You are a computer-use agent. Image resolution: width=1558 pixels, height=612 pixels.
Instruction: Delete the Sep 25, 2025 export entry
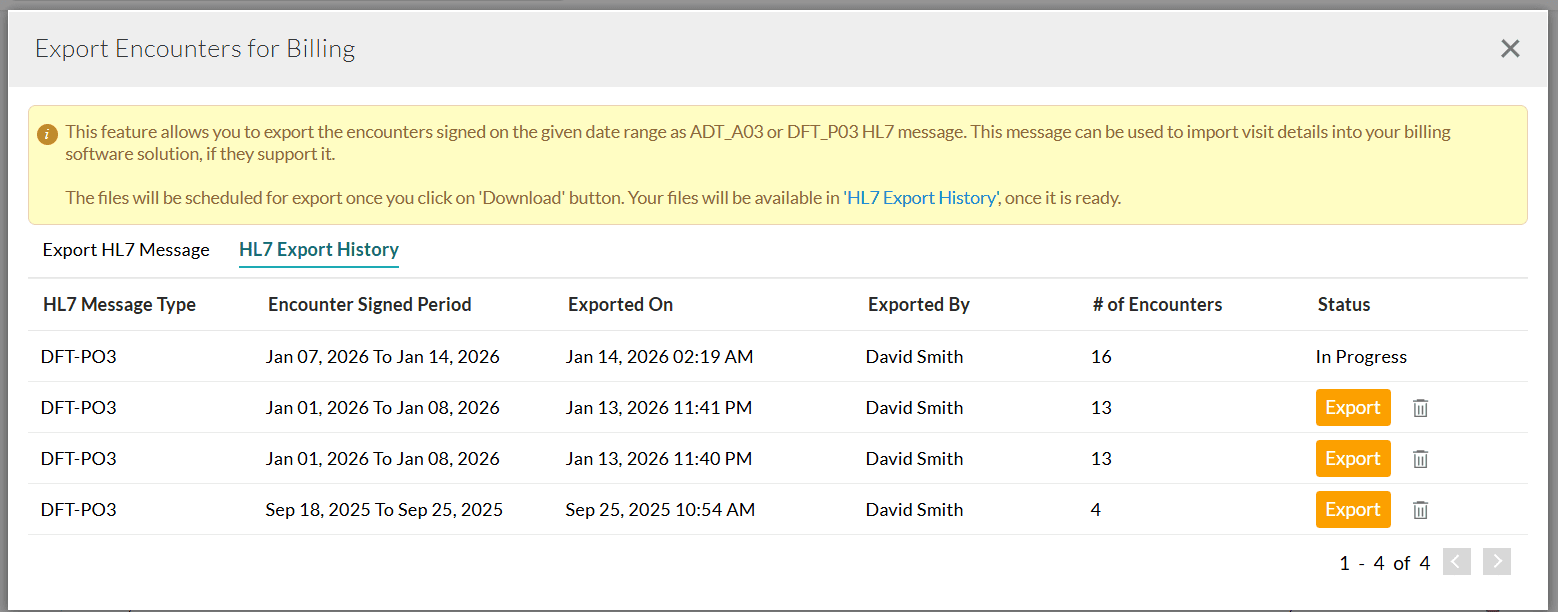[1420, 509]
